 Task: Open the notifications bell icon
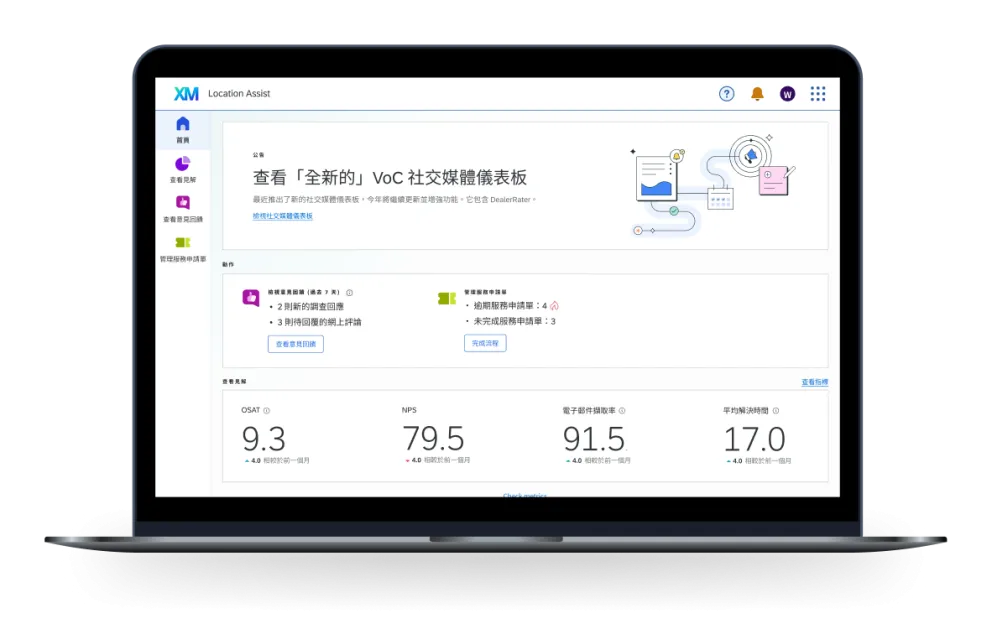pos(757,93)
